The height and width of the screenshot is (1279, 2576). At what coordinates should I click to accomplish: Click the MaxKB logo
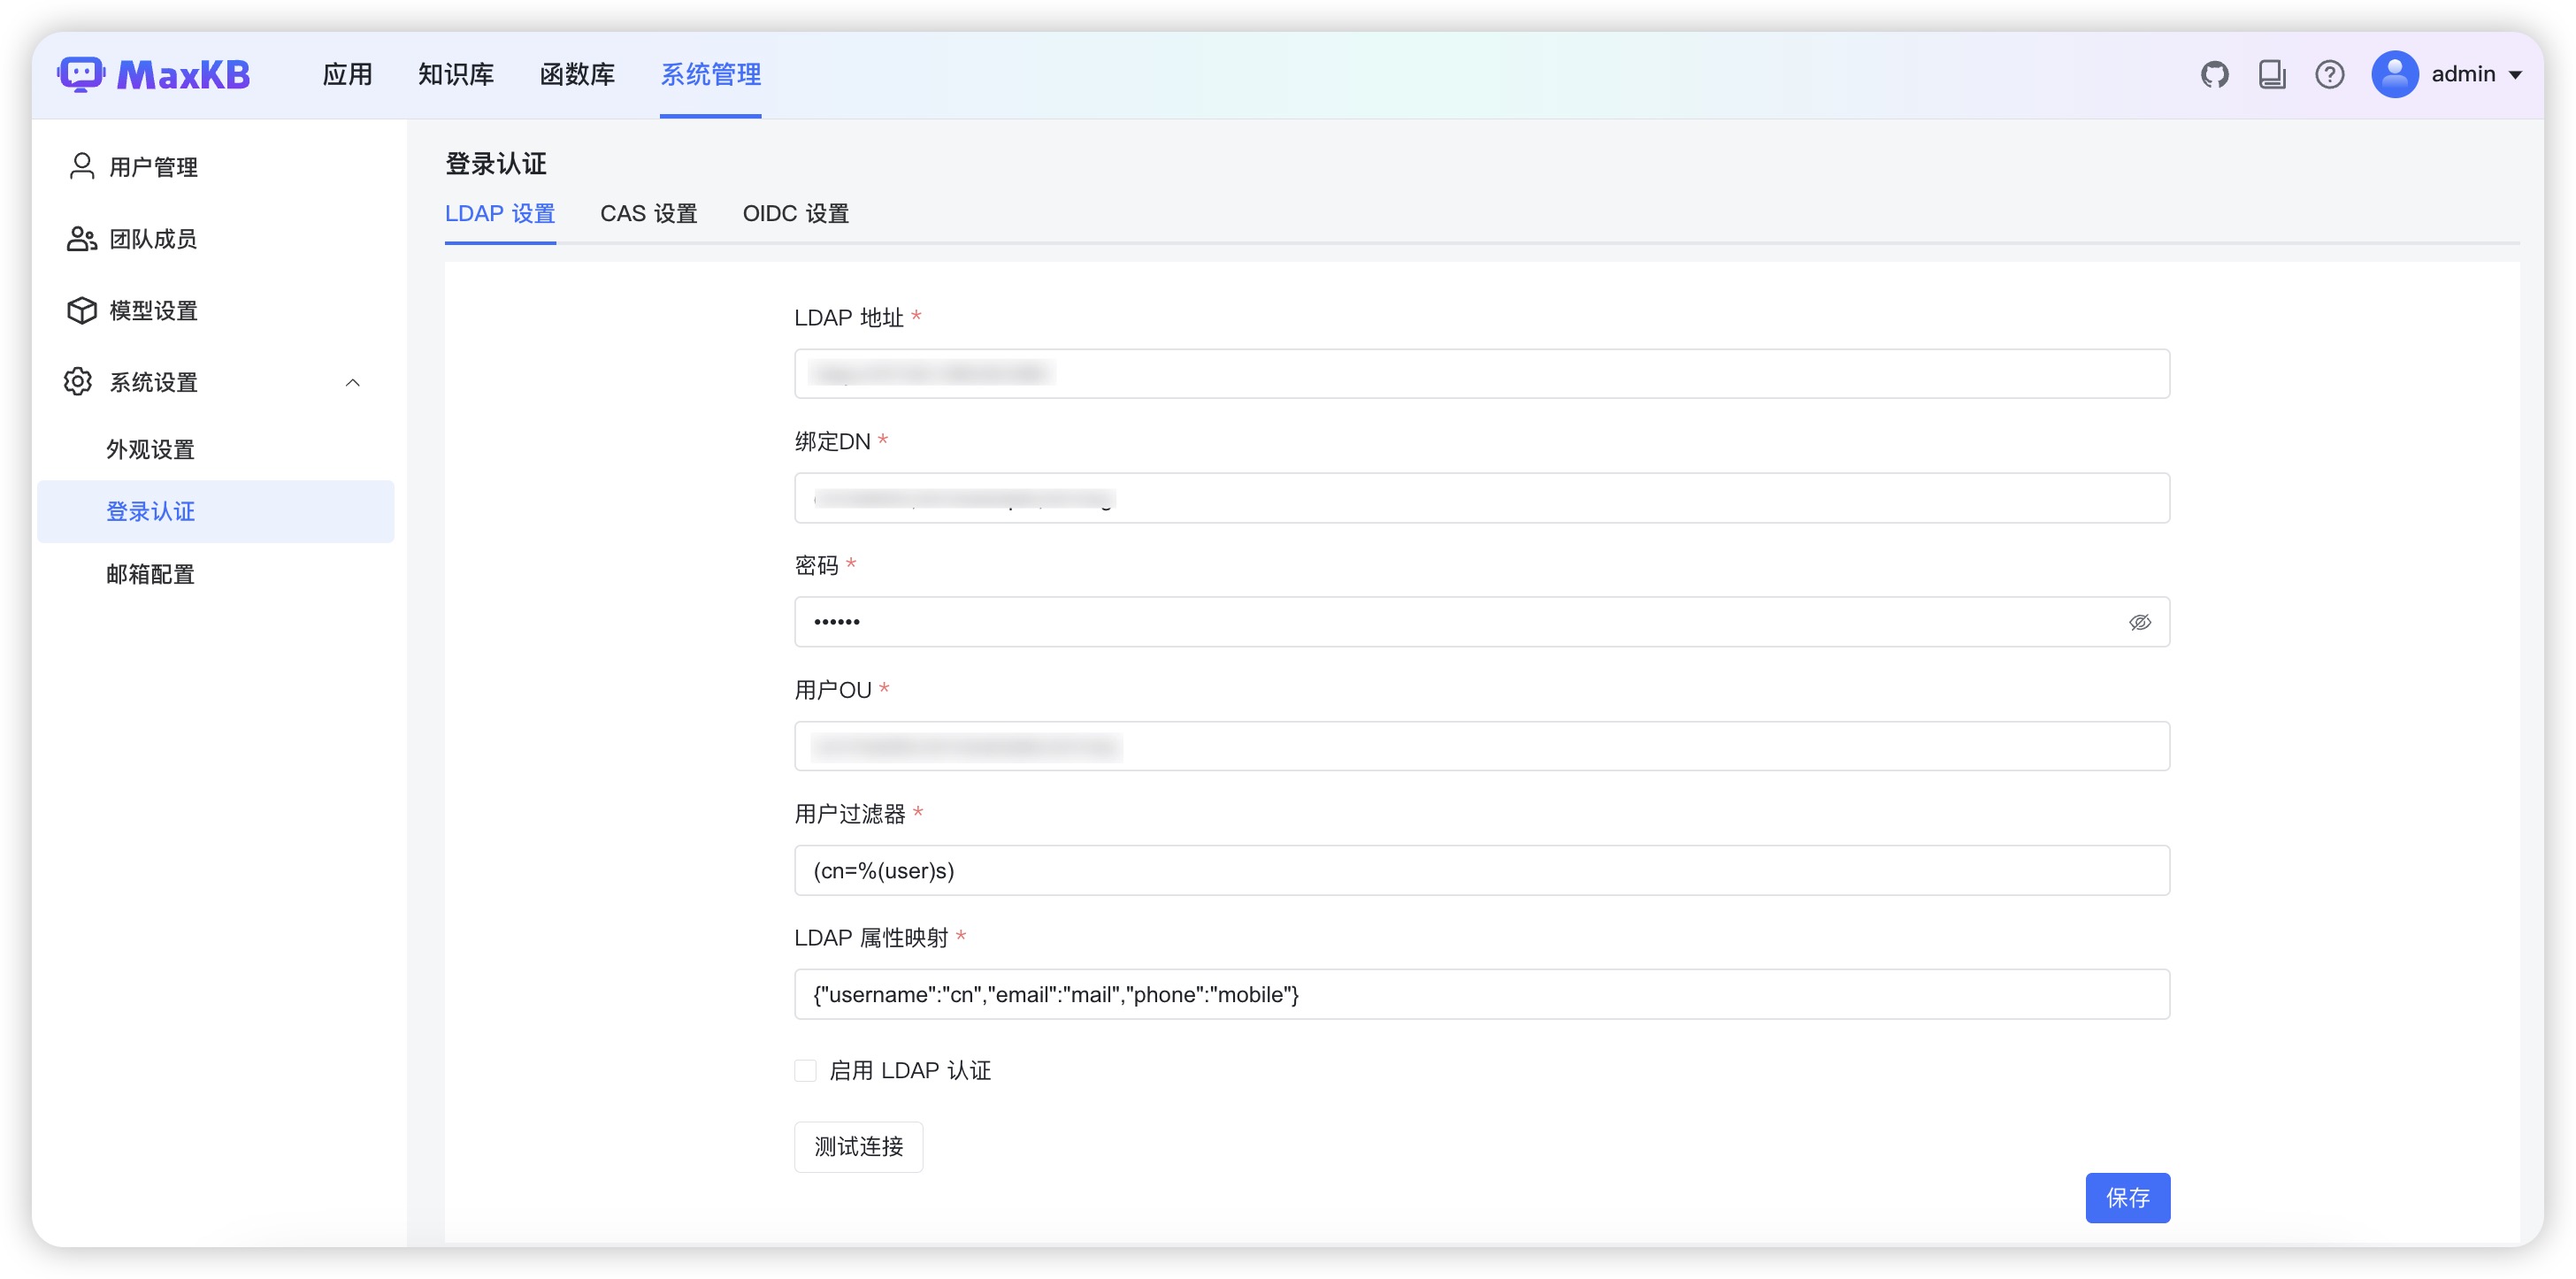pyautogui.click(x=153, y=74)
